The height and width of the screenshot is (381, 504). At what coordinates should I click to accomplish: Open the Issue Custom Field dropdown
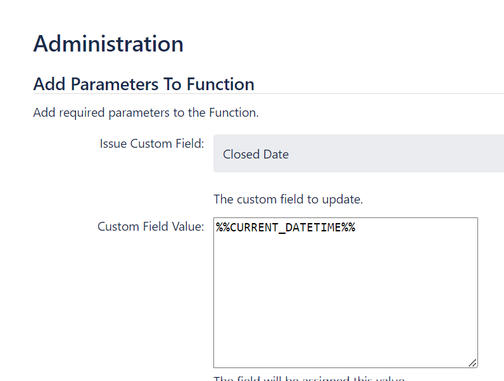(x=359, y=154)
